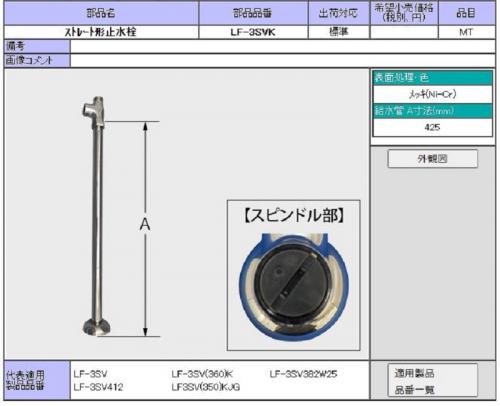This screenshot has height=406, width=500.
Task: Click the LF-3SV382W25 product number
Action: point(303,374)
